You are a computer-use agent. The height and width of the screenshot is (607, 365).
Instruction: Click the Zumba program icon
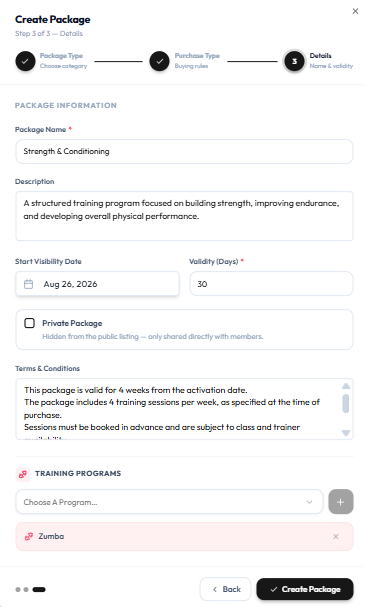(29, 537)
